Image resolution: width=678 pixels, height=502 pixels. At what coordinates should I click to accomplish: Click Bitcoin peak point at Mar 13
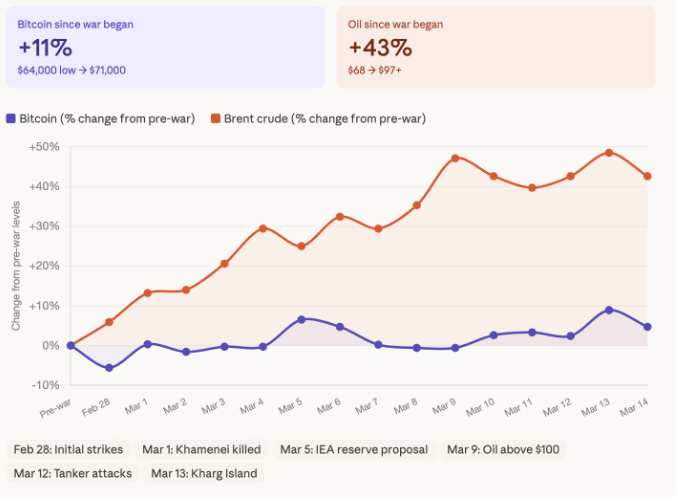609,310
